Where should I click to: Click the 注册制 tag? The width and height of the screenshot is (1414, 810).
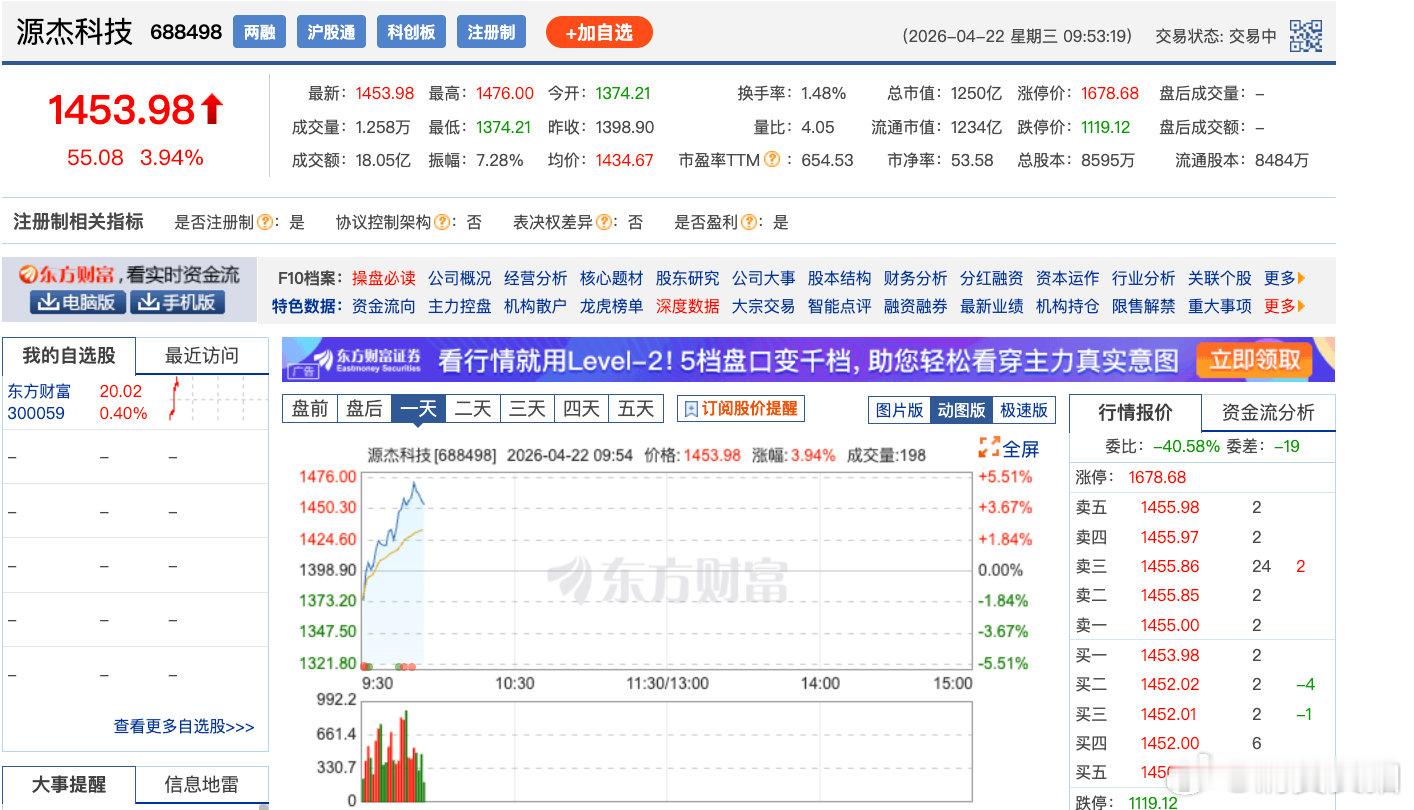click(x=491, y=32)
